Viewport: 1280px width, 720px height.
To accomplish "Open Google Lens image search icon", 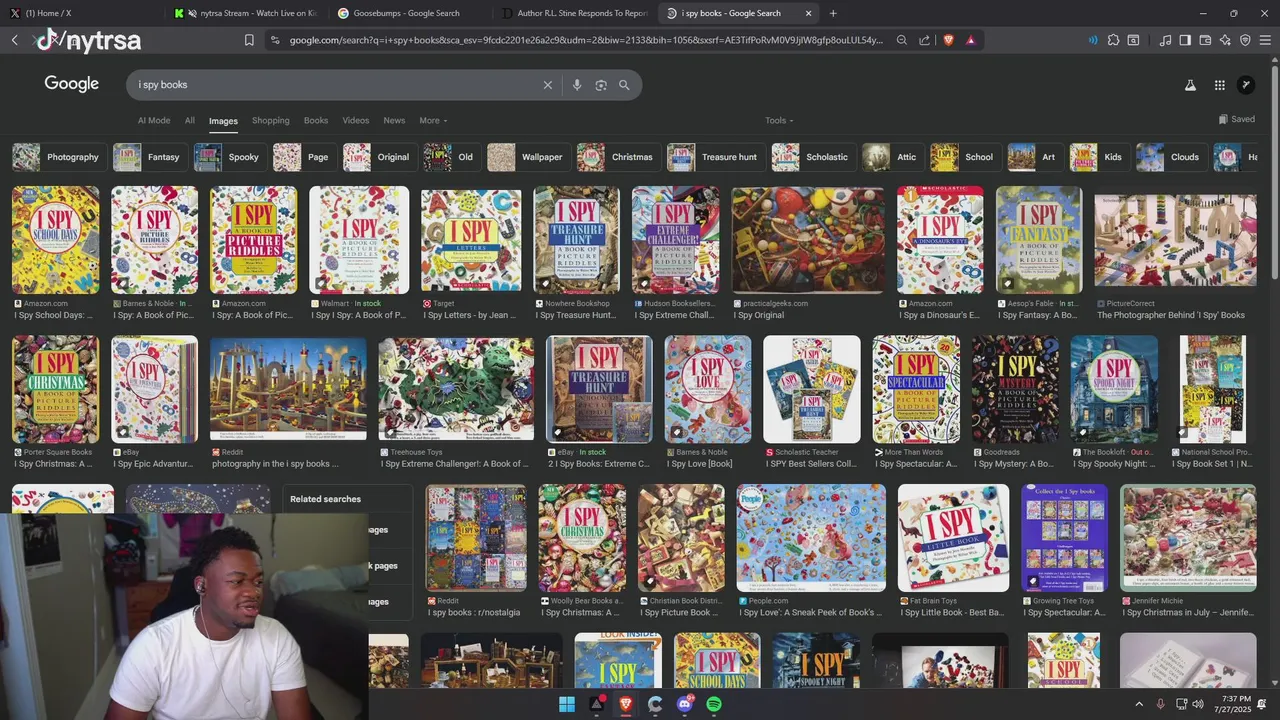I will tap(601, 85).
